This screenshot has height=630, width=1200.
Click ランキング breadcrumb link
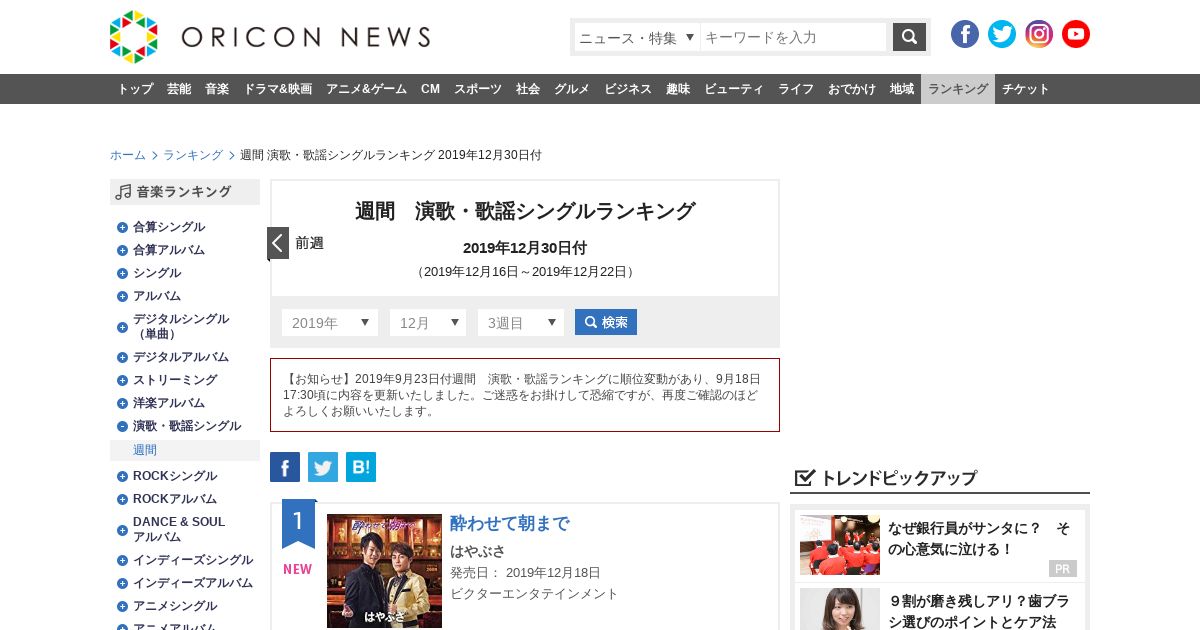pyautogui.click(x=193, y=155)
